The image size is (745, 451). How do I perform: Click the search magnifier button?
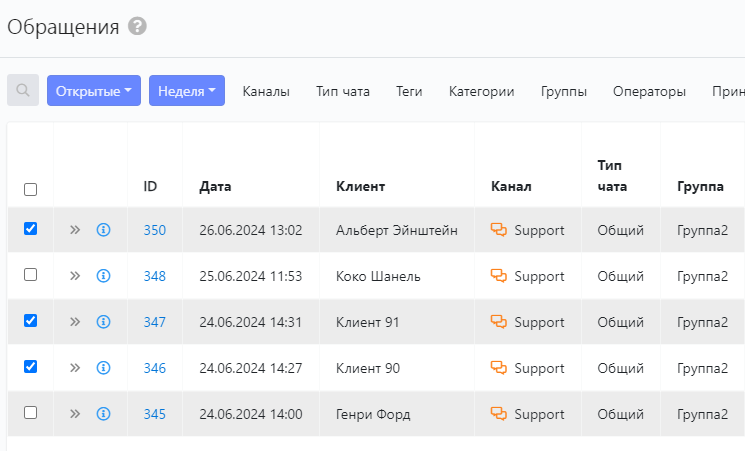click(x=23, y=90)
